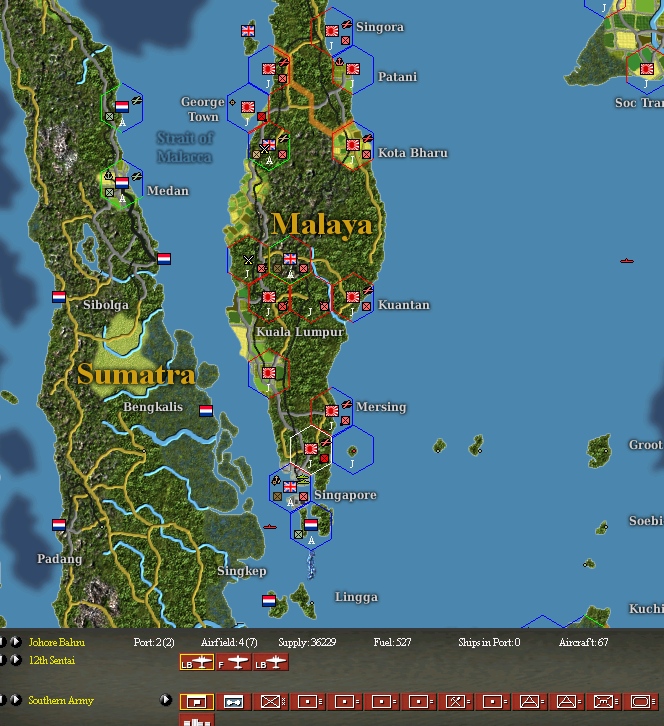Image resolution: width=664 pixels, height=726 pixels.
Task: Expand the arrow next to Johore Bahru
Action: [16, 642]
